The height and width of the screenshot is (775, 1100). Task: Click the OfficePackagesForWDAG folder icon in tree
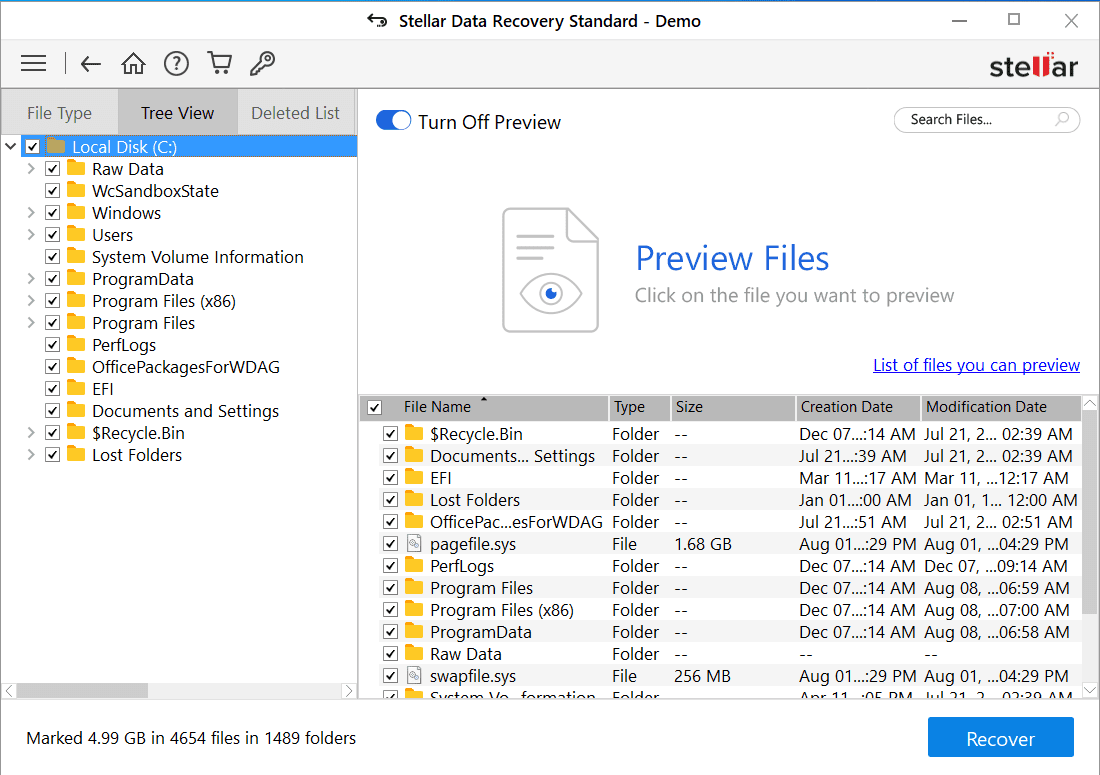coord(76,366)
